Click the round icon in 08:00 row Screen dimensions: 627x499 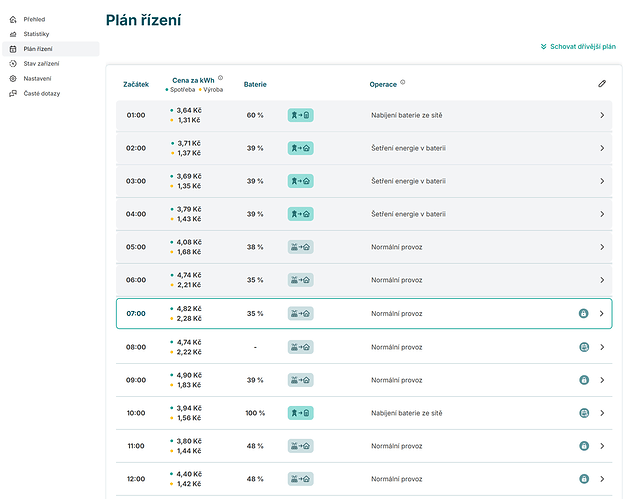point(583,347)
